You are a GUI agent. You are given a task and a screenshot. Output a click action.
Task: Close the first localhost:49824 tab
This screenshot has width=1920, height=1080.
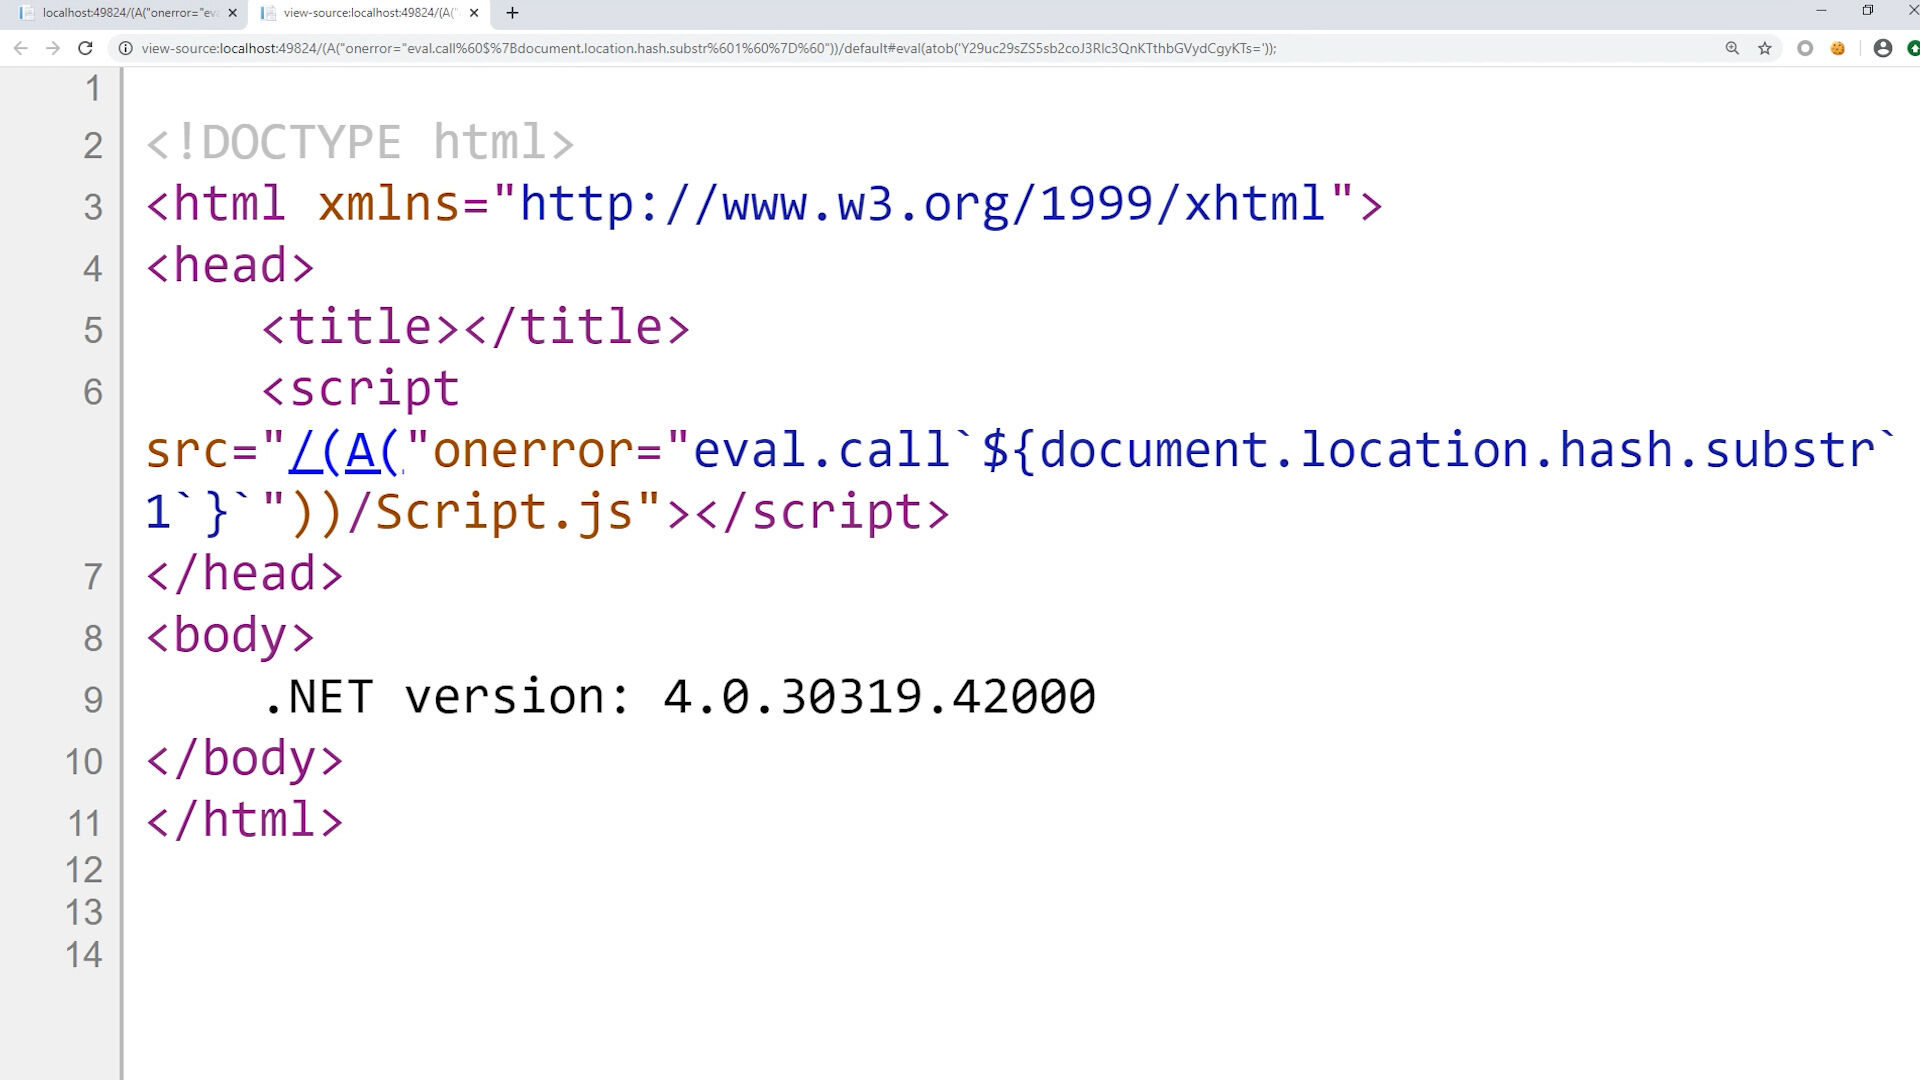[232, 13]
